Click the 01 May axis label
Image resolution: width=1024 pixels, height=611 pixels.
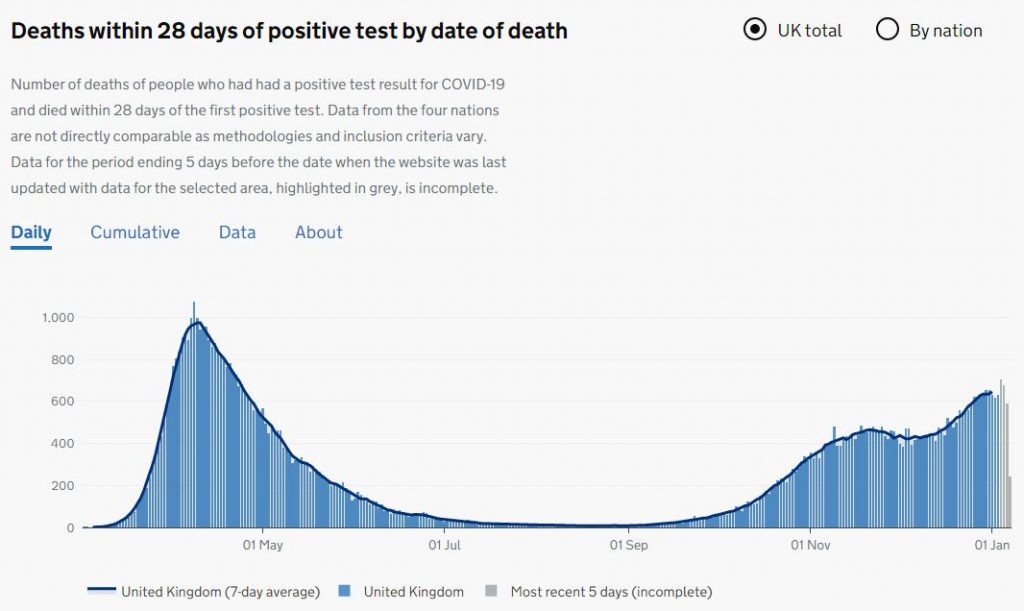click(262, 545)
